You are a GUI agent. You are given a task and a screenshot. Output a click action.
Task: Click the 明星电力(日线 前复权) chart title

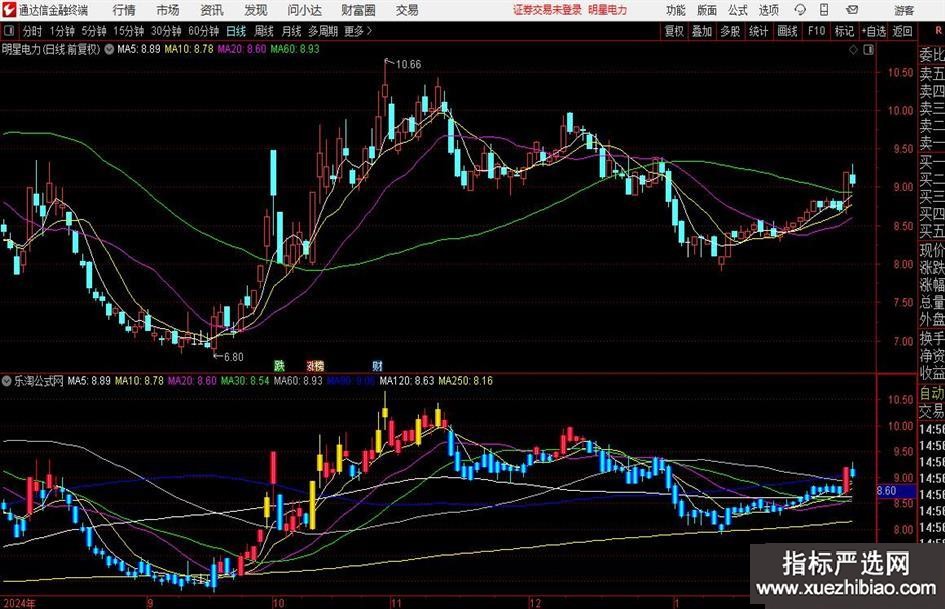point(51,49)
